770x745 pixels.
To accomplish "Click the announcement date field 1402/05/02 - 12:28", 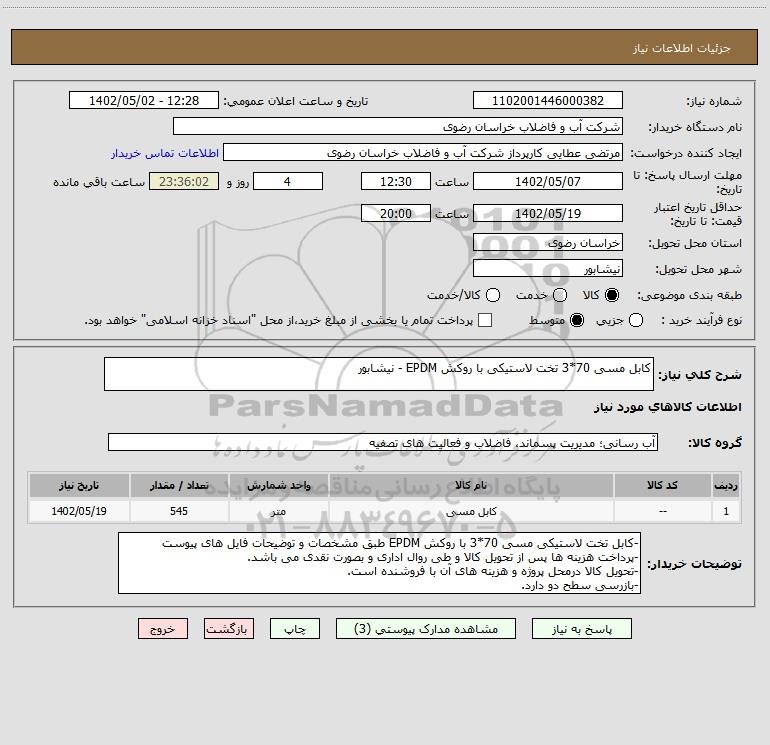I will coord(144,101).
